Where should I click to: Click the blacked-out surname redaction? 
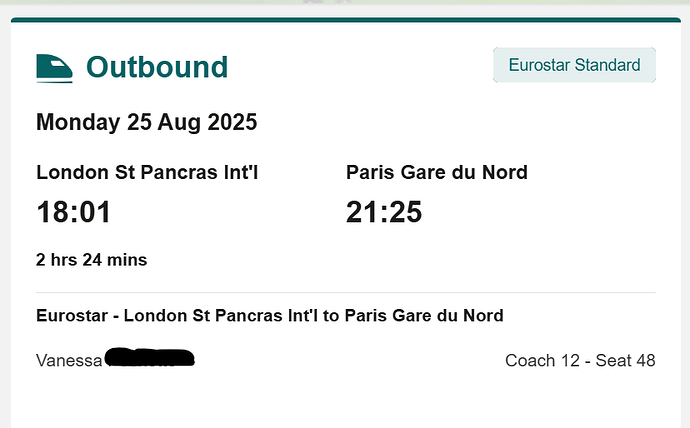click(149, 357)
